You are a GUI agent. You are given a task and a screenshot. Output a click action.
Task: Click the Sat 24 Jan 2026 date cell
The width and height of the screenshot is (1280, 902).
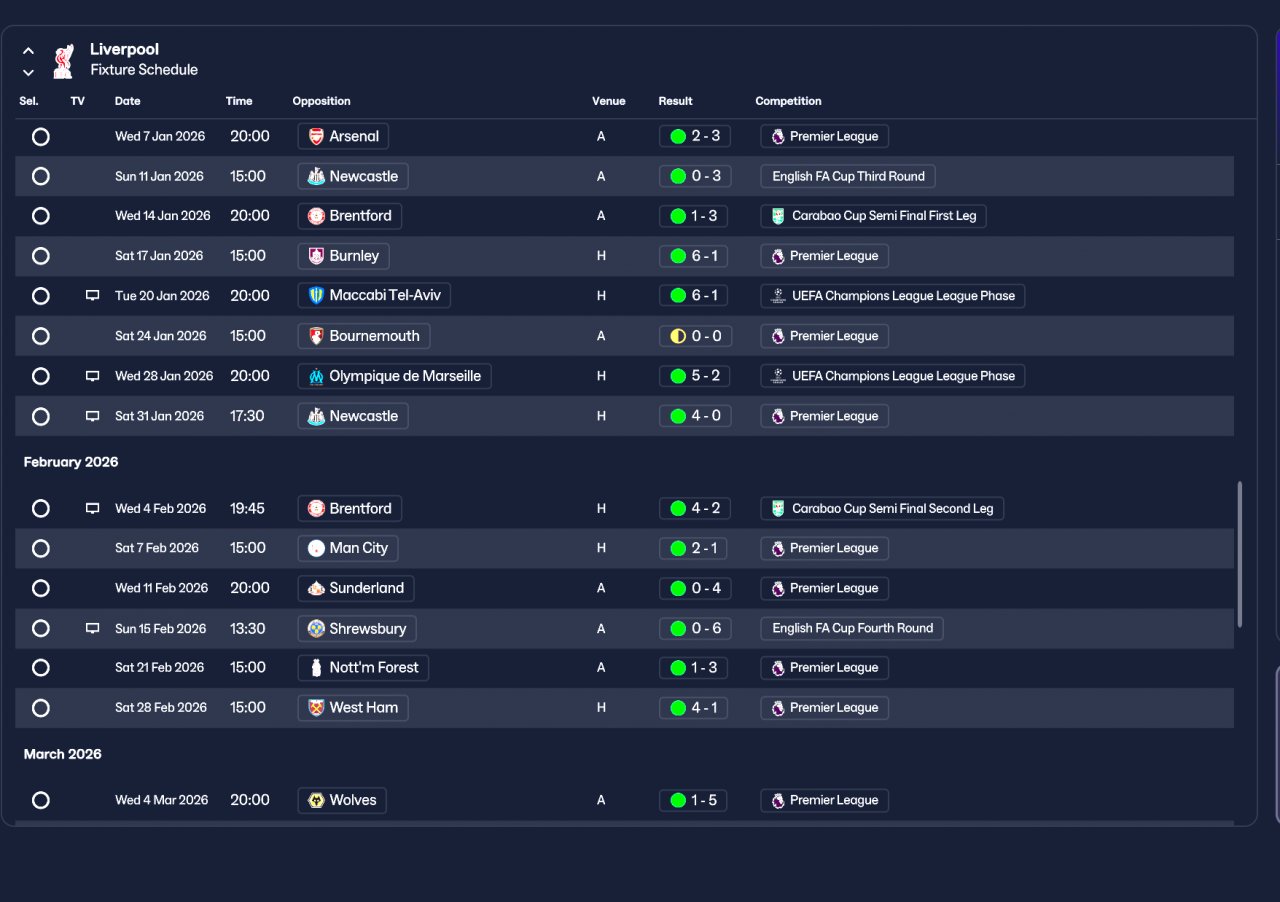(161, 336)
